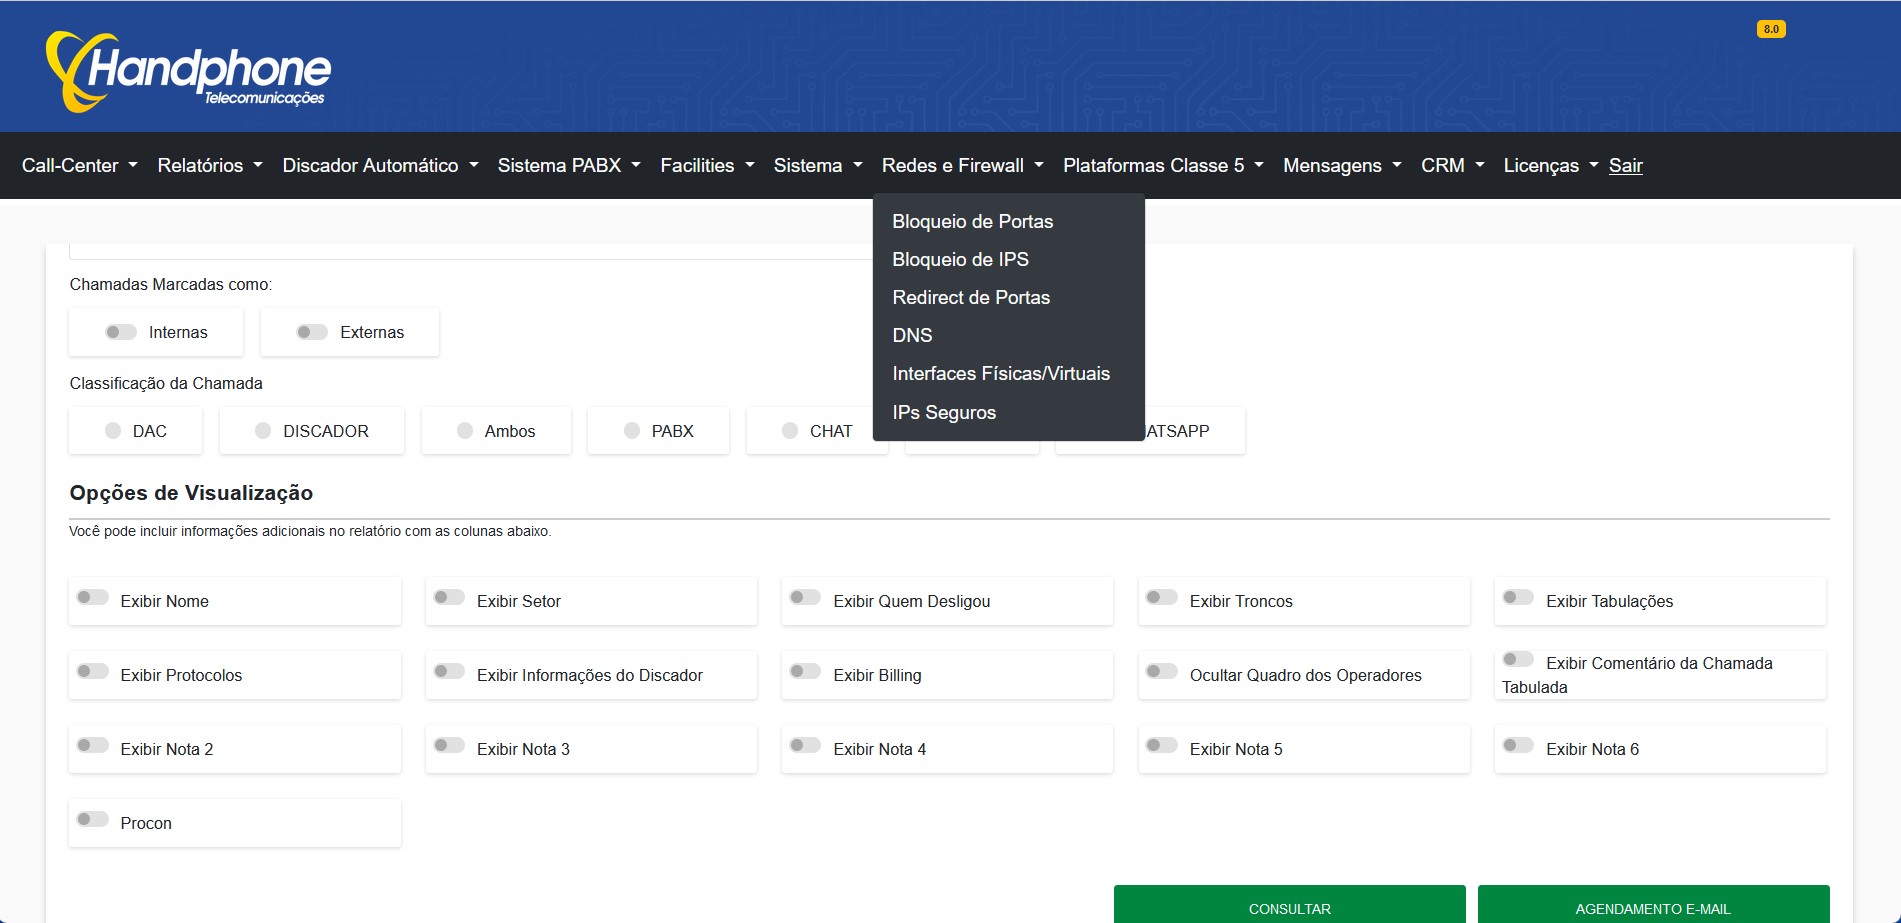Click the 8.0 version badge
1901x923 pixels.
[x=1770, y=29]
